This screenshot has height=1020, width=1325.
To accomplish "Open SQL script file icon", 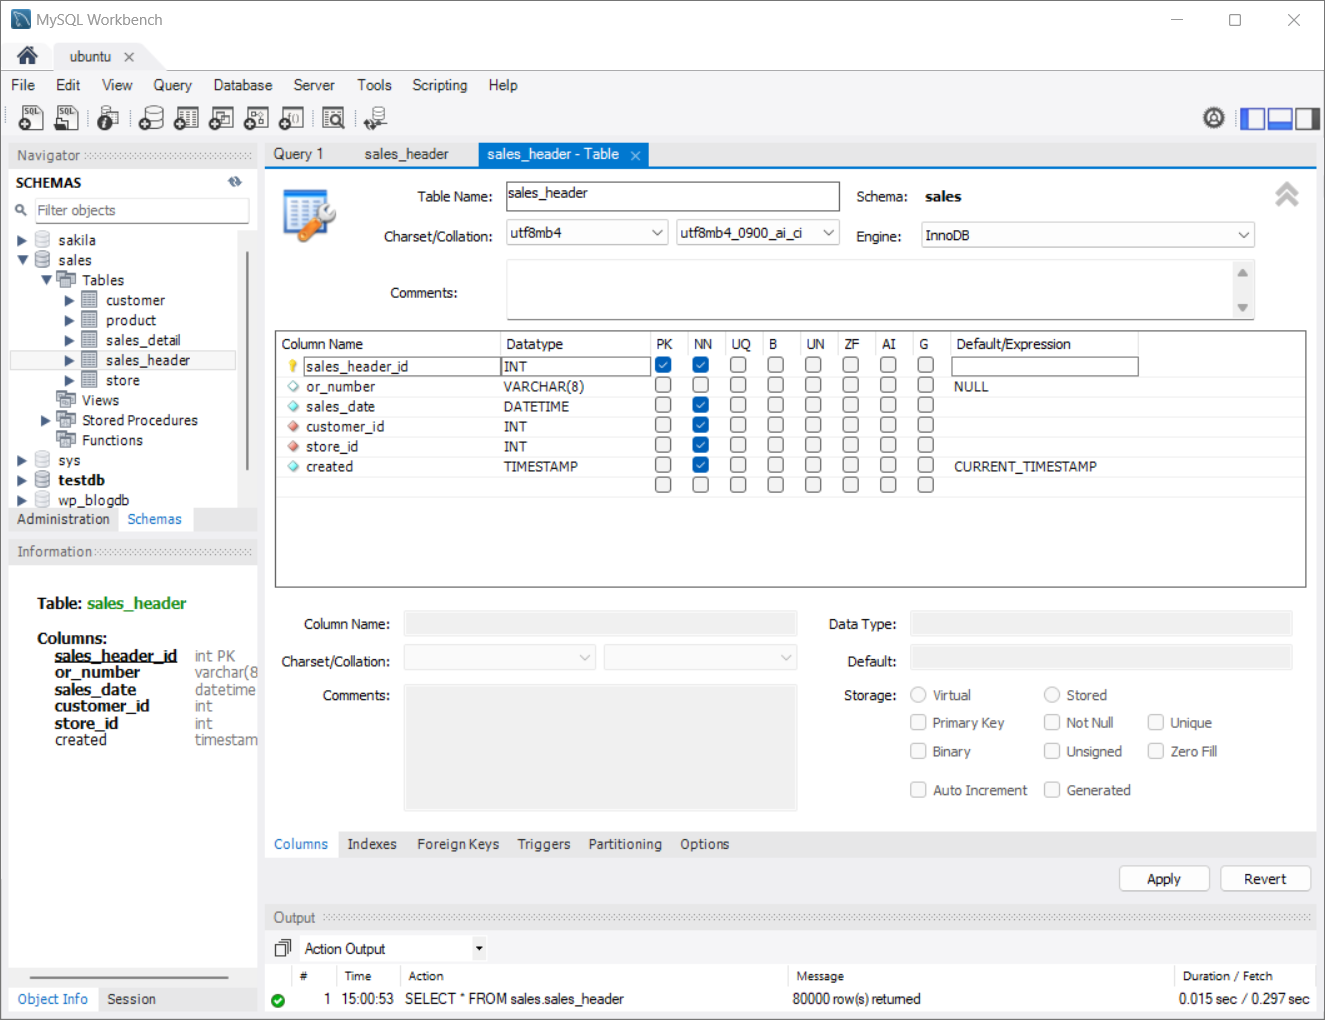I will (66, 118).
